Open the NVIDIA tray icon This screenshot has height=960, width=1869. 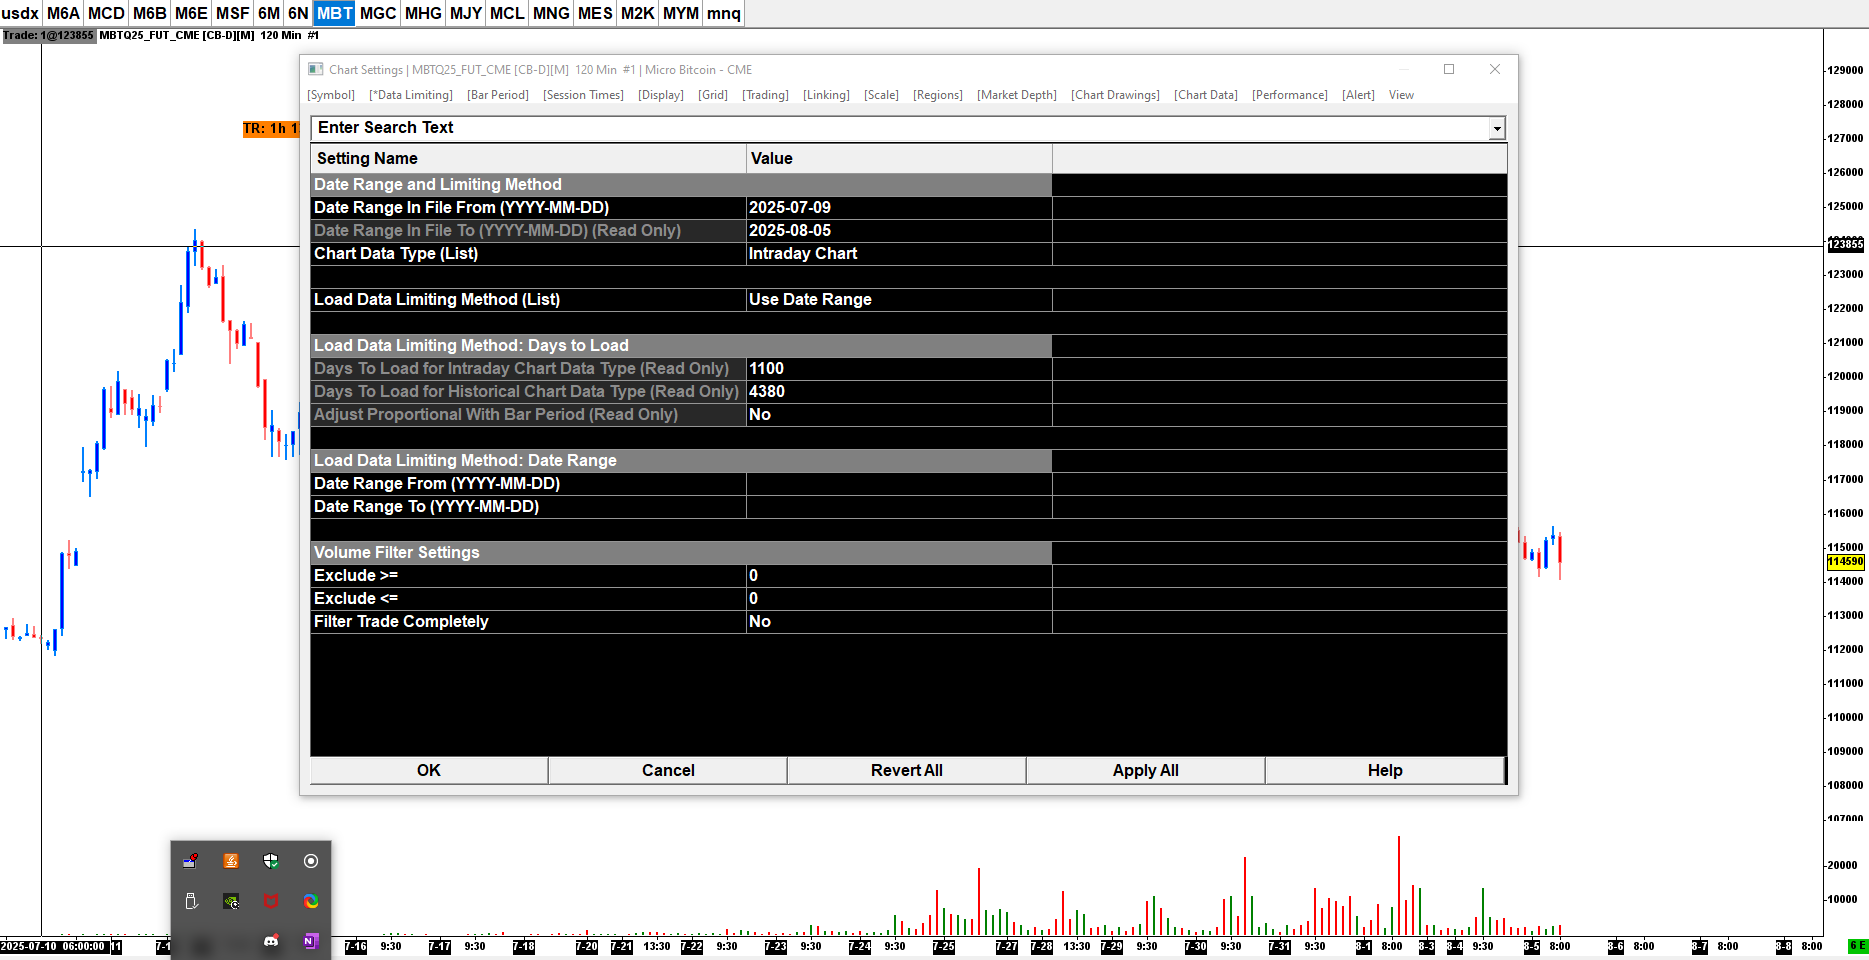pyautogui.click(x=231, y=901)
